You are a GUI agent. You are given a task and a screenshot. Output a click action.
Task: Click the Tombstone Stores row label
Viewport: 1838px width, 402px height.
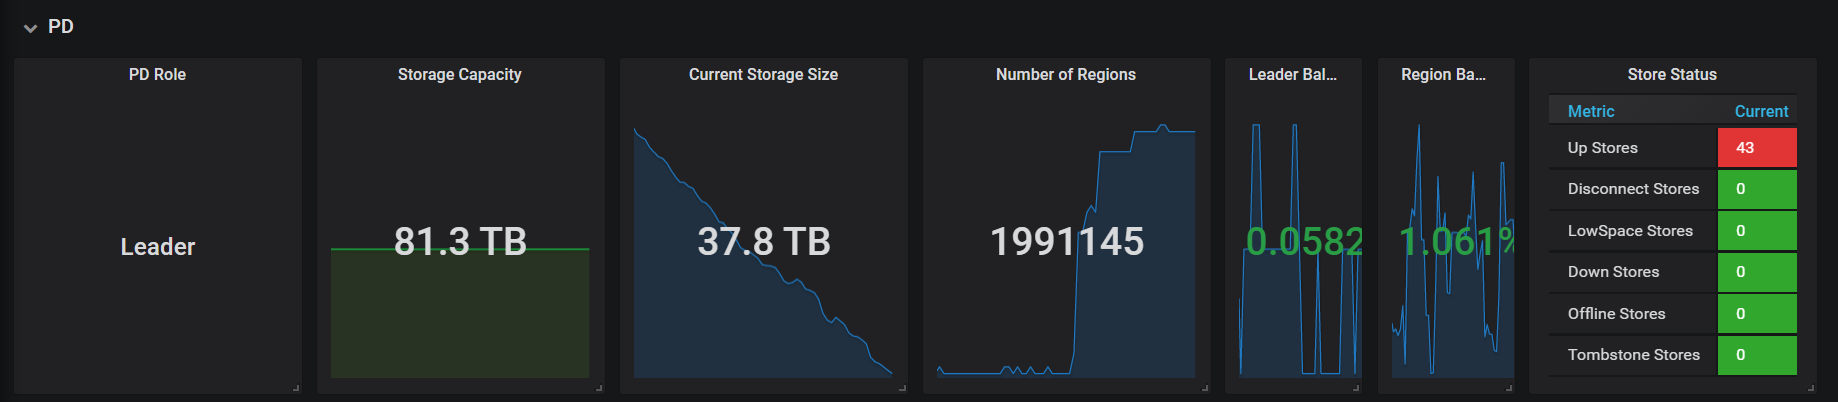(1633, 355)
